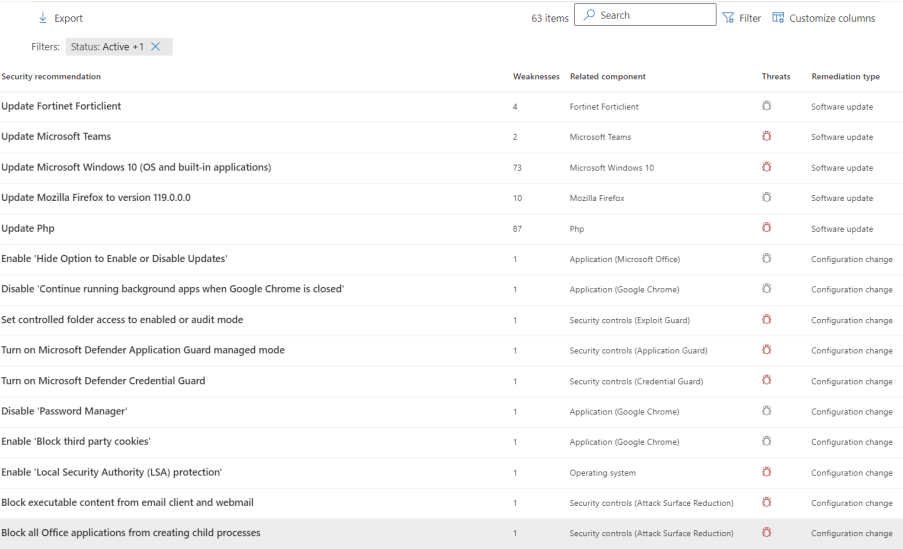Open Block all Office applications from creating child processes
The image size is (903, 549).
[131, 533]
